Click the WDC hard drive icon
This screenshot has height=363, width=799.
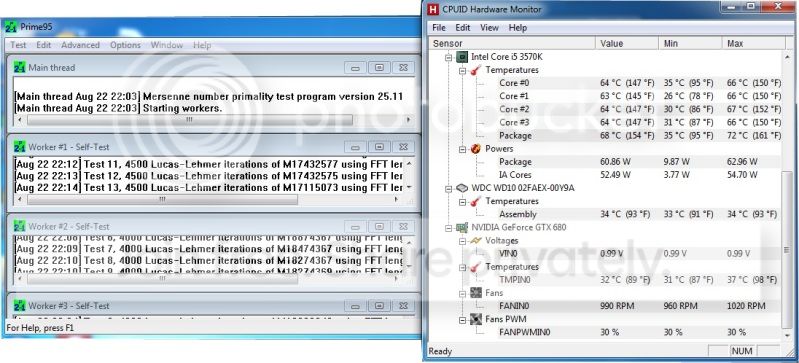click(x=462, y=188)
